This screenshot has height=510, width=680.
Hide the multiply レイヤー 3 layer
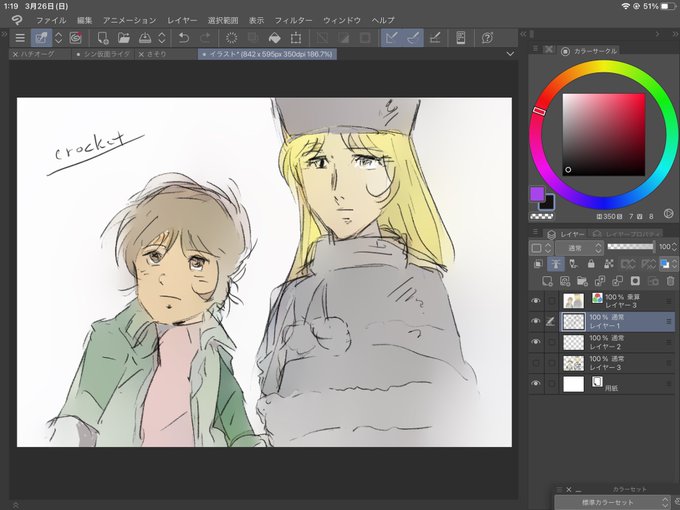click(x=535, y=300)
